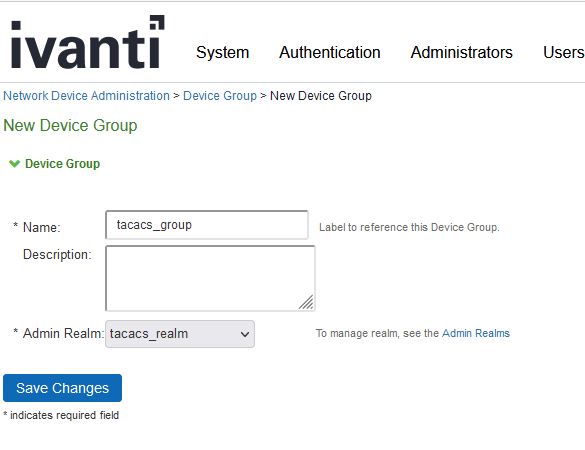This screenshot has height=450, width=585.
Task: Click the Description box resize handle
Action: pyautogui.click(x=306, y=302)
